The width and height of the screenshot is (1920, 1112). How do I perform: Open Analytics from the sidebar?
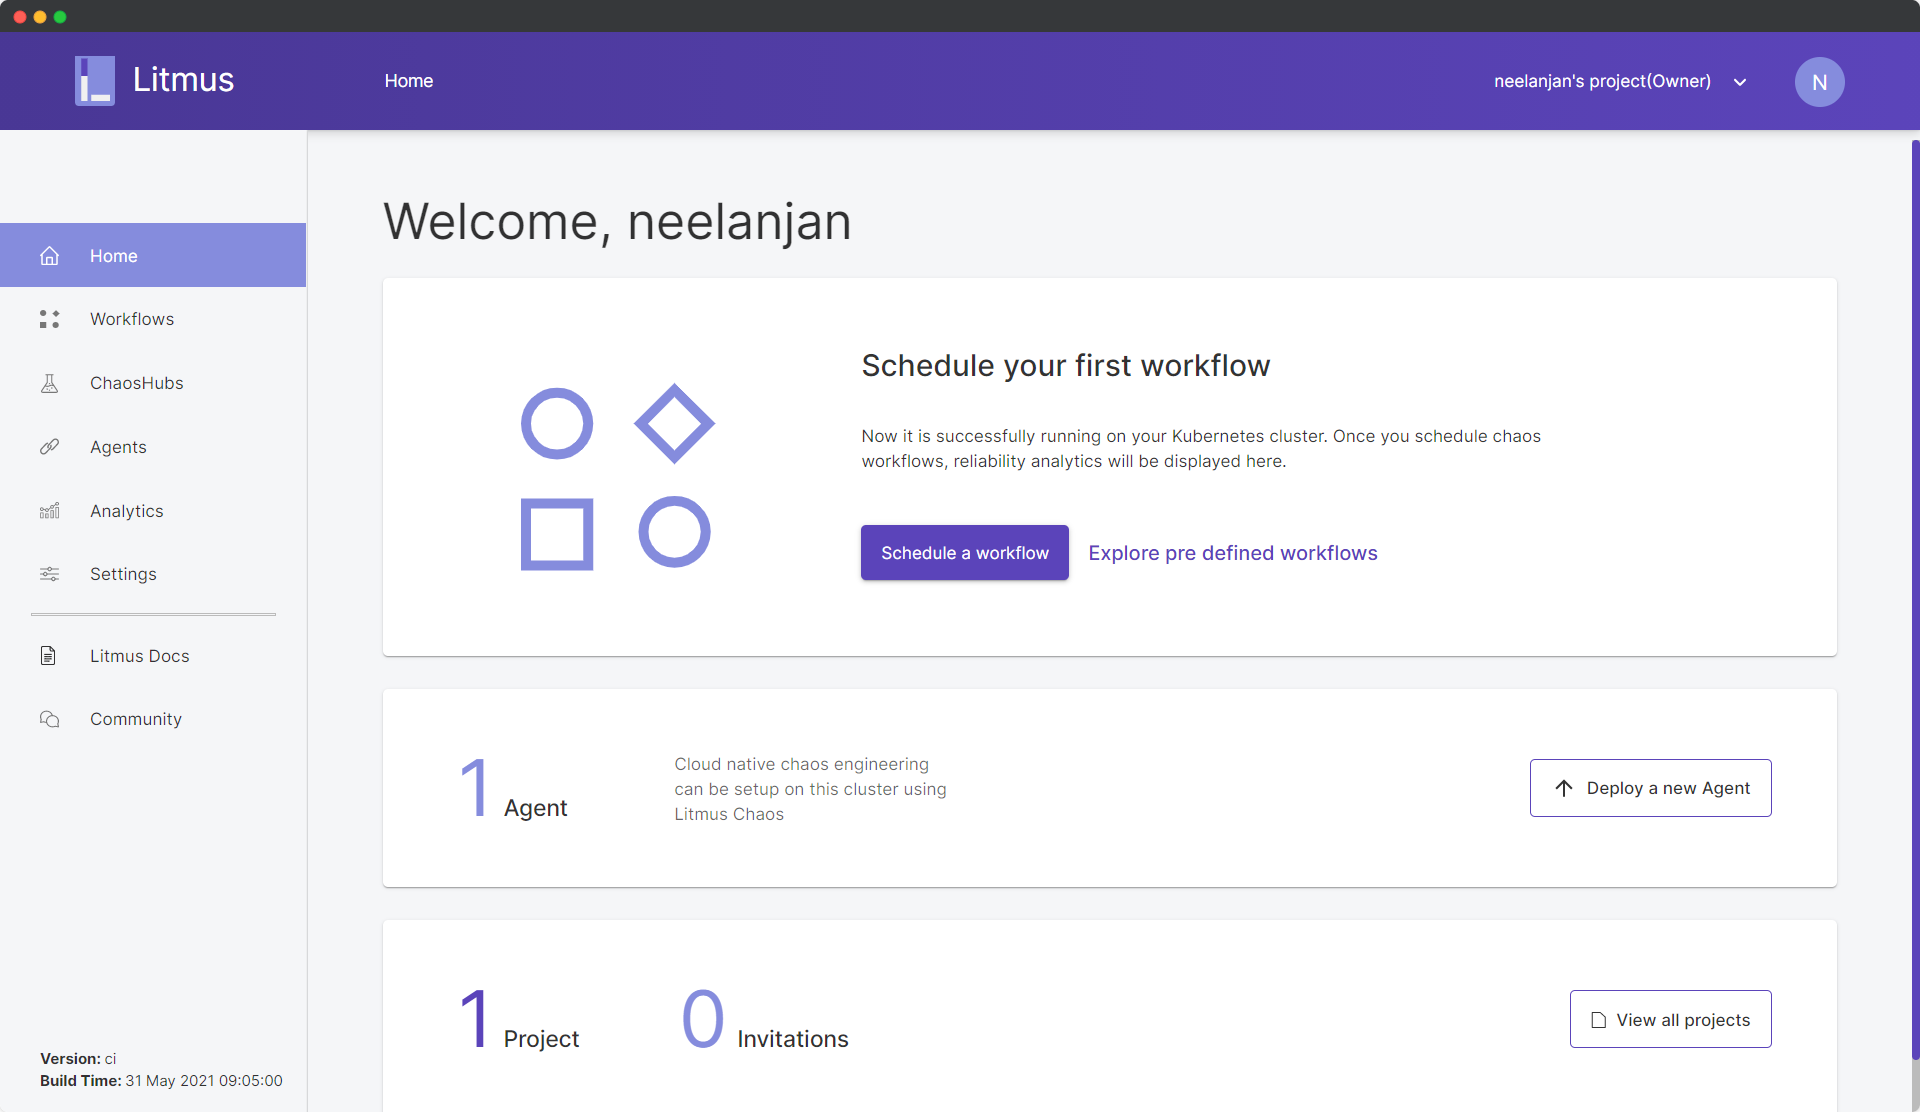click(153, 511)
